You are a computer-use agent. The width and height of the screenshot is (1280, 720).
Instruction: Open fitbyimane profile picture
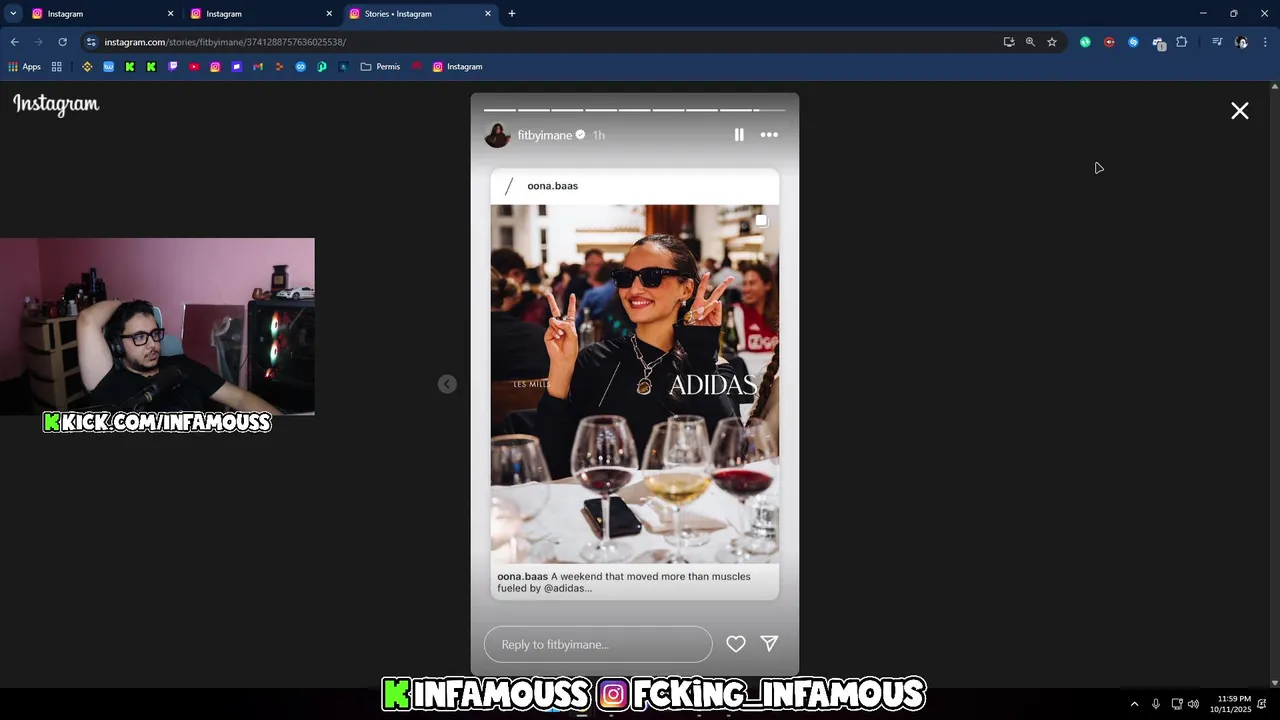[497, 135]
